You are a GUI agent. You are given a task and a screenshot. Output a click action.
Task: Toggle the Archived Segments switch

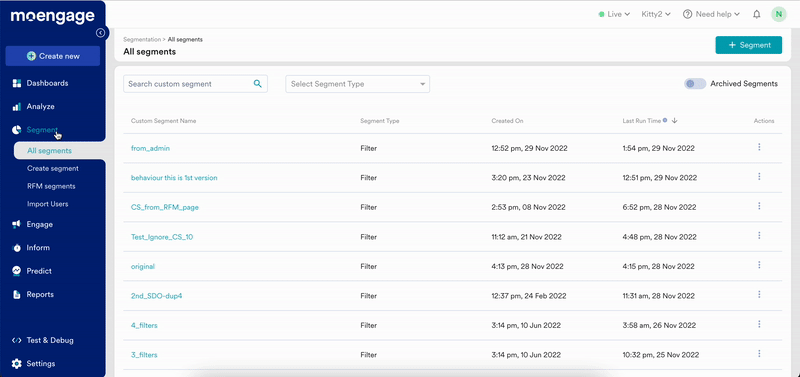[x=695, y=84]
